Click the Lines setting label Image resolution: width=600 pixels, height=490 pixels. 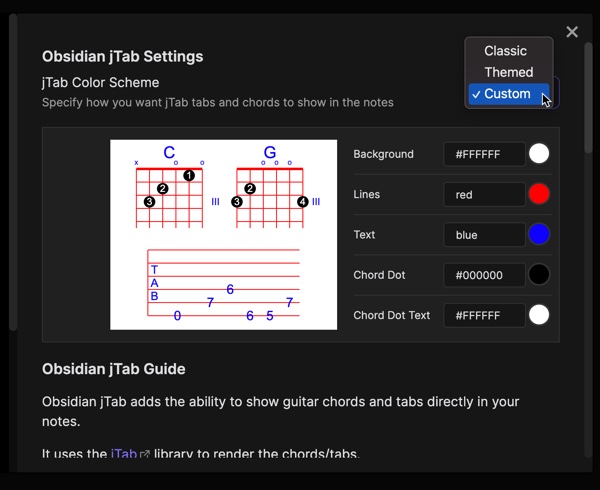coord(367,194)
